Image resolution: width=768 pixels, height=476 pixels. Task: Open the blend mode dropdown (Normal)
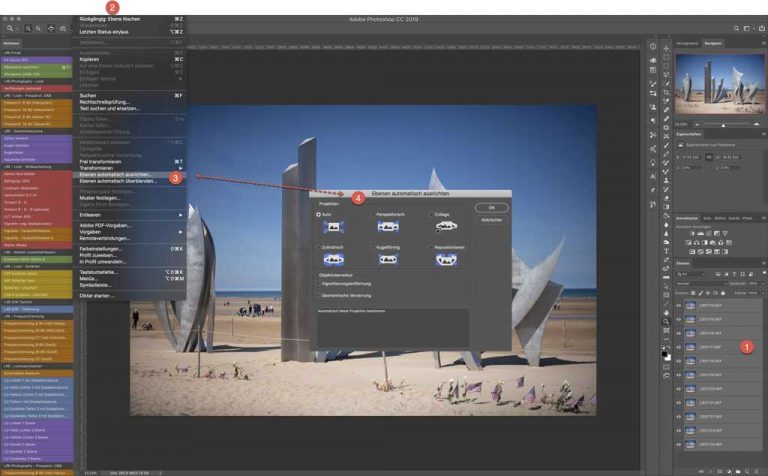(701, 284)
